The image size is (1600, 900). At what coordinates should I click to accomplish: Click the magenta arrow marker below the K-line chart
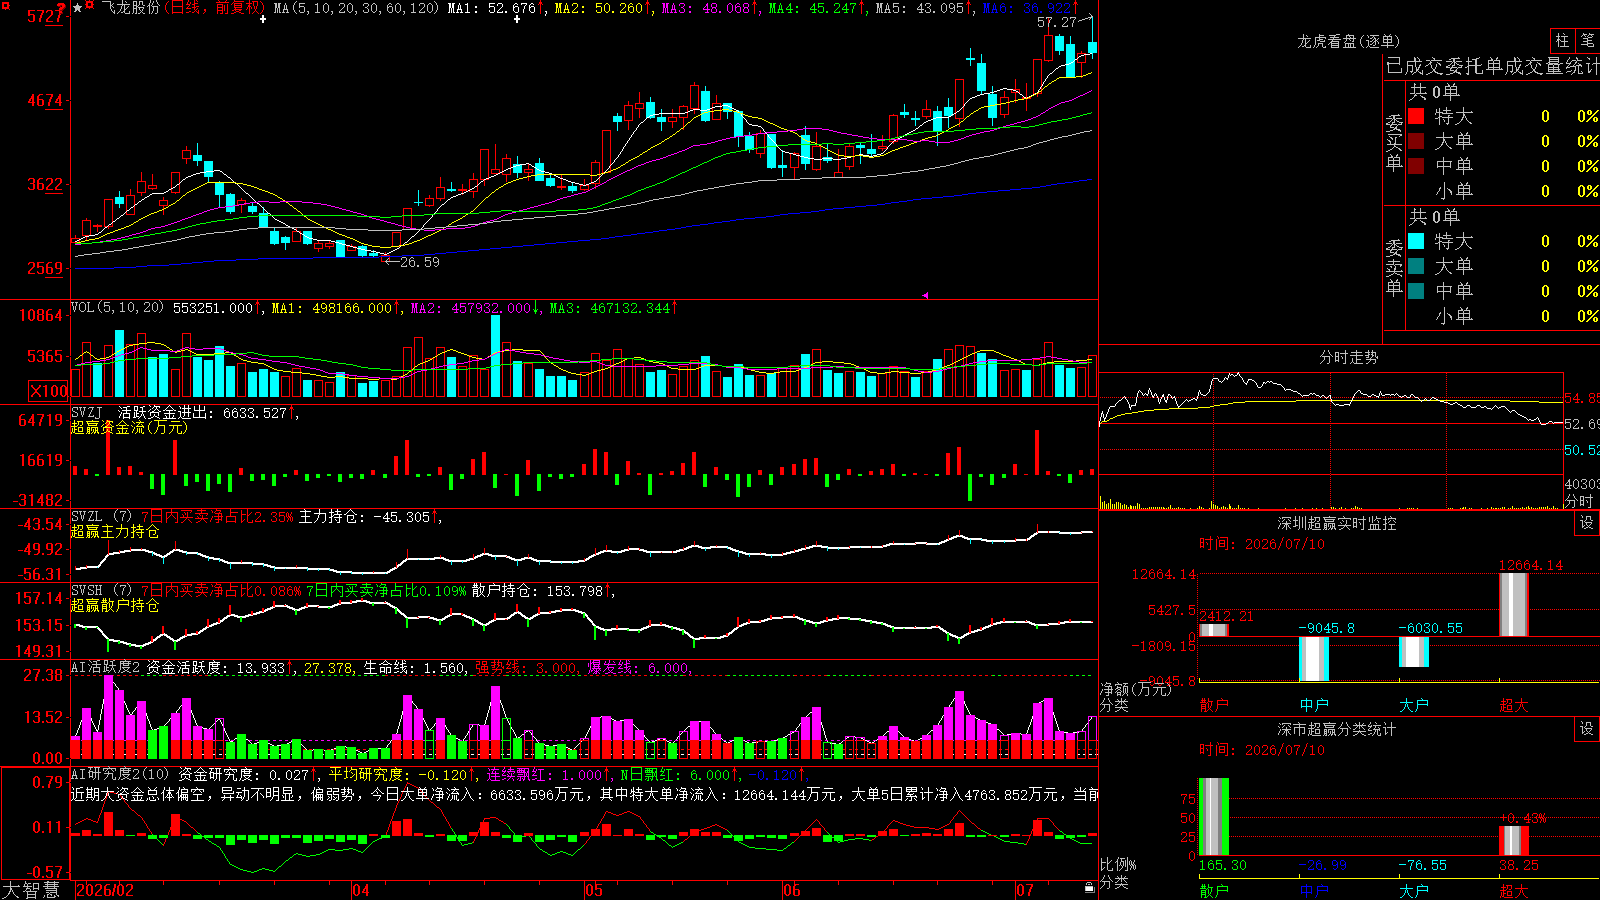point(924,295)
